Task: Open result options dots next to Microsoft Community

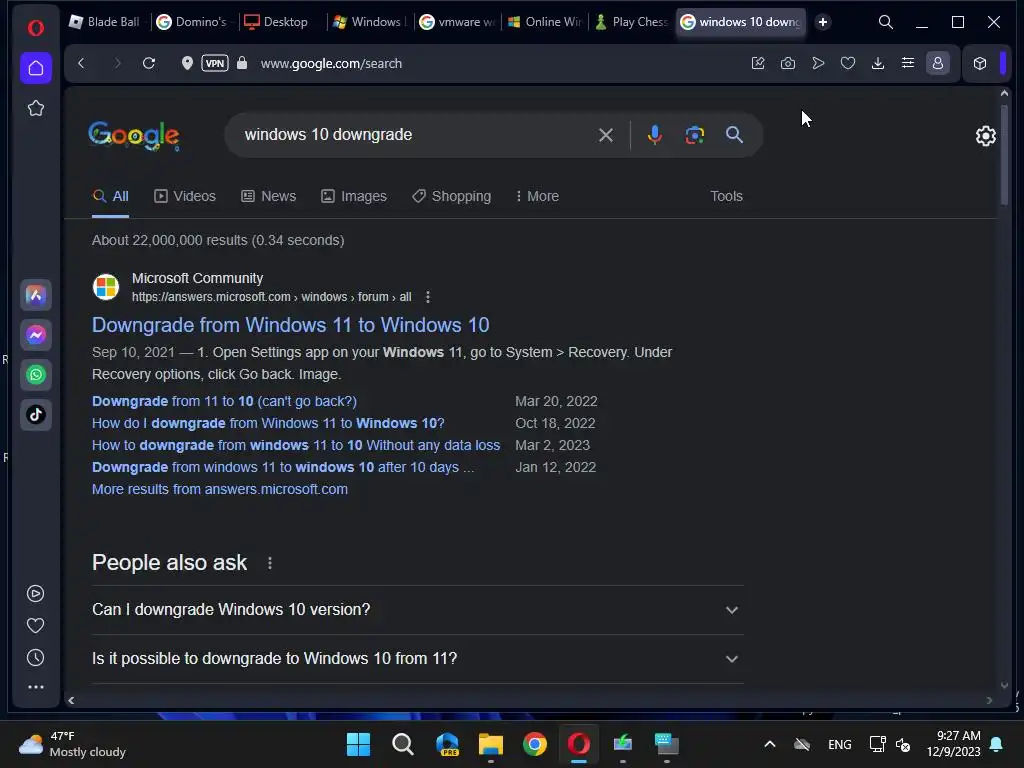Action: (x=428, y=297)
